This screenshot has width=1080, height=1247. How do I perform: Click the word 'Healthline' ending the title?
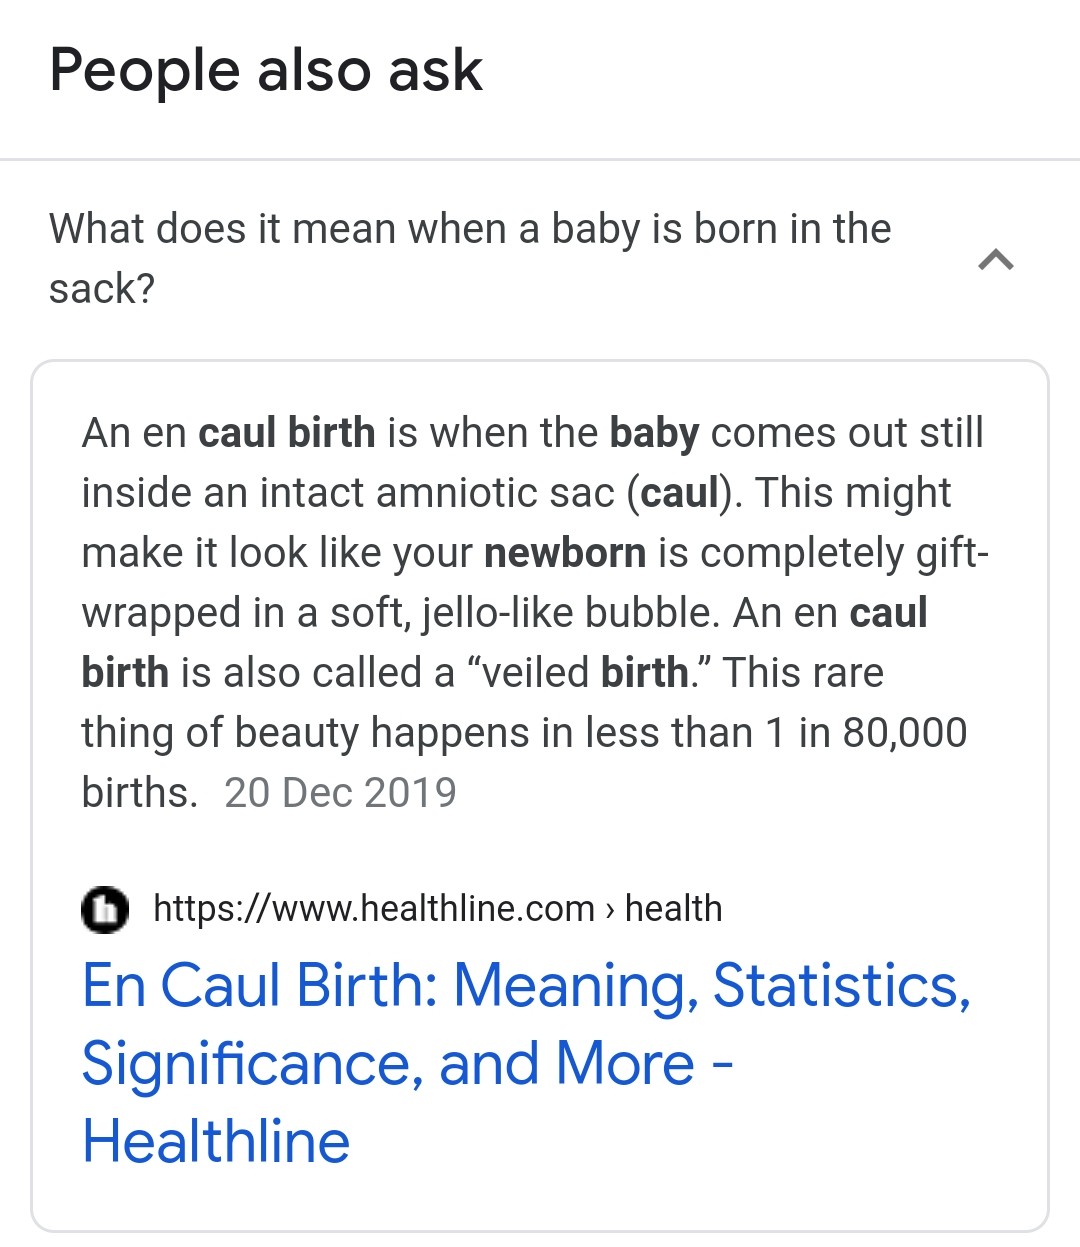(216, 1141)
